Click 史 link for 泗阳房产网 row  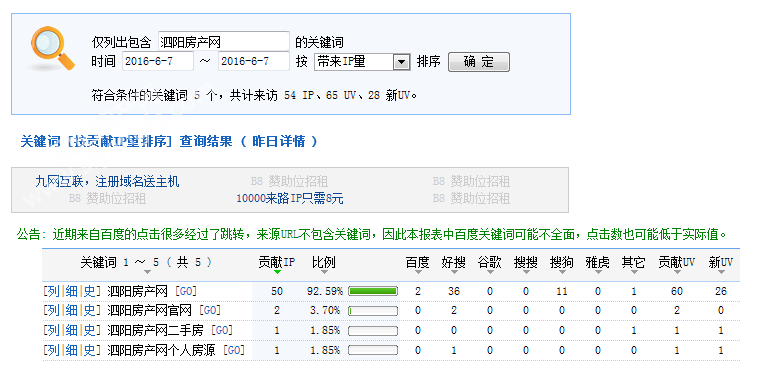pyautogui.click(x=89, y=291)
